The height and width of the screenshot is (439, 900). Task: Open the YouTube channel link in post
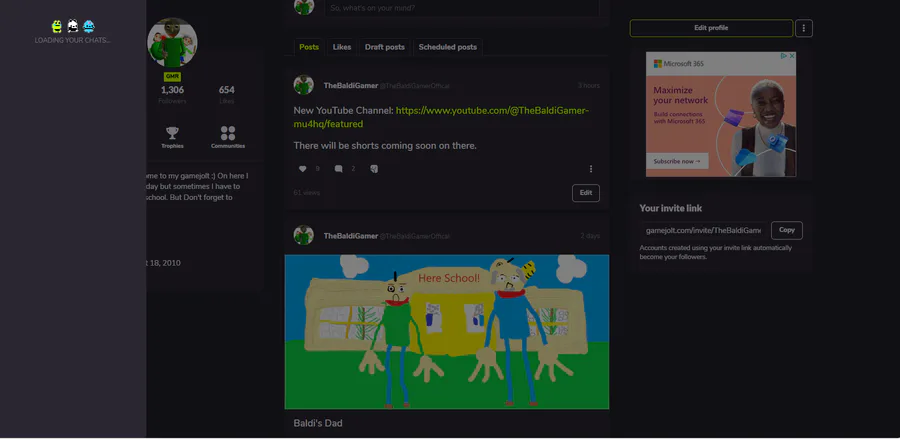click(x=441, y=117)
